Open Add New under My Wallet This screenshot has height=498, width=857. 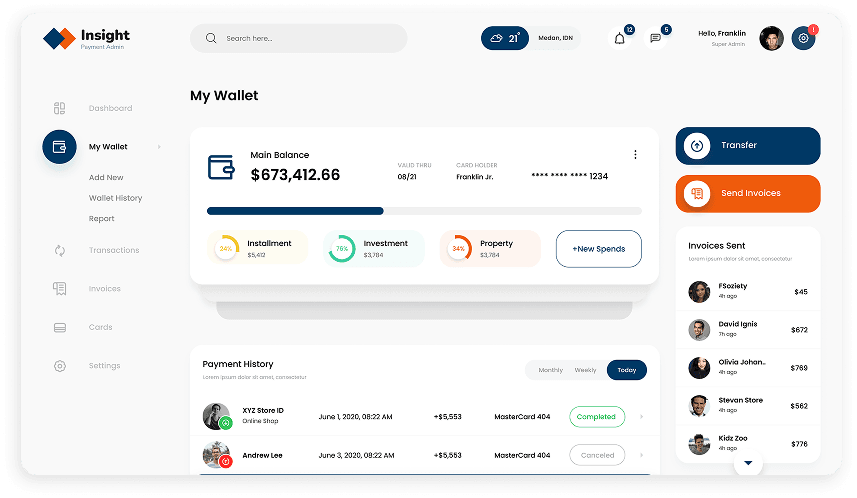(x=106, y=177)
